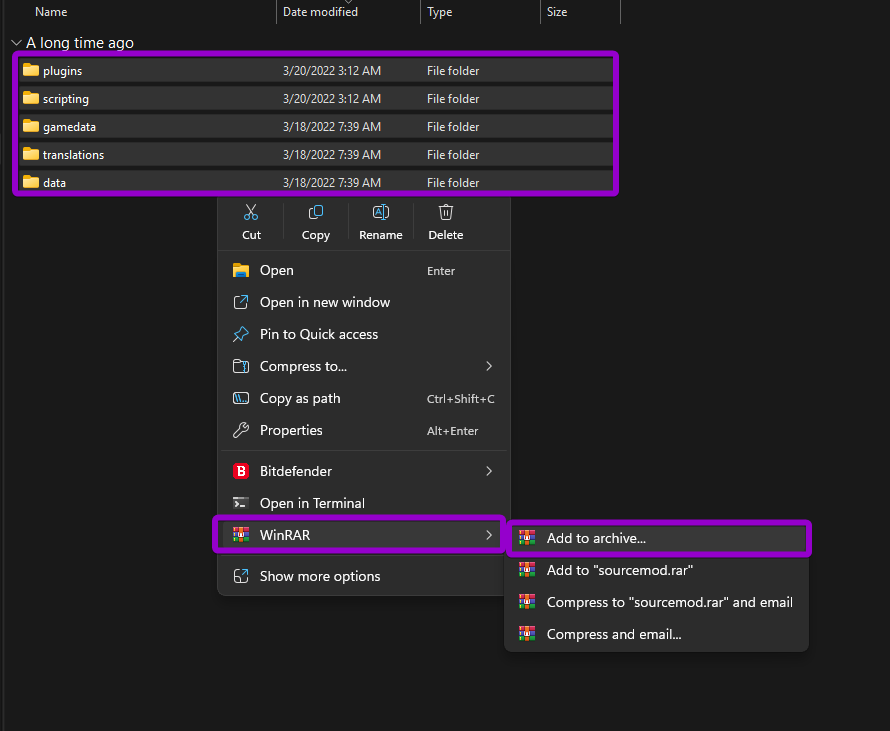Collapse the 'A long time ago' group

pos(15,43)
